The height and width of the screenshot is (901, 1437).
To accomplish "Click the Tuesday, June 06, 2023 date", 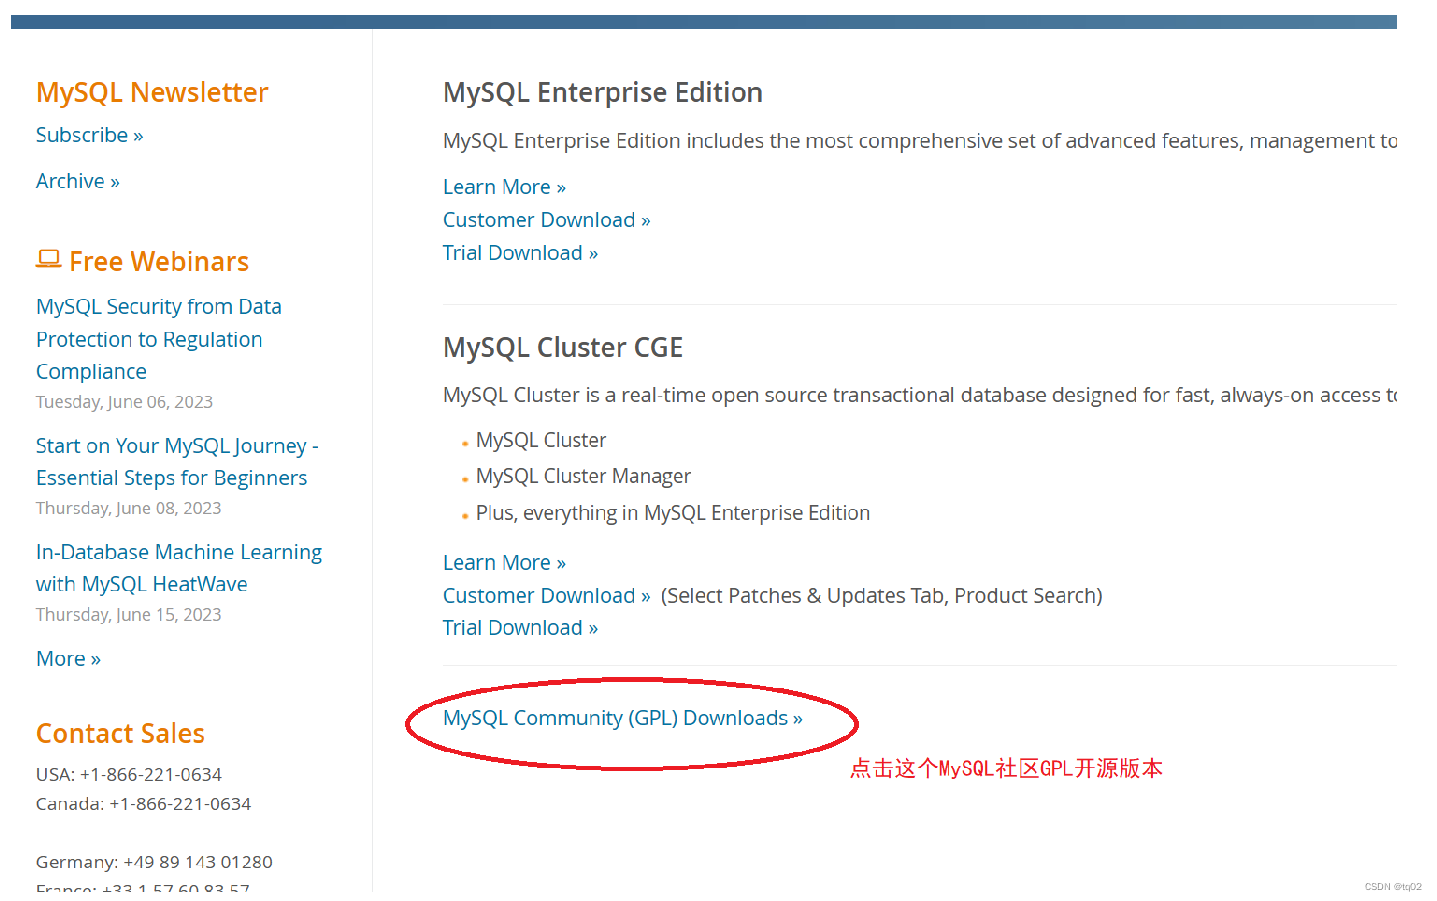I will coord(124,402).
